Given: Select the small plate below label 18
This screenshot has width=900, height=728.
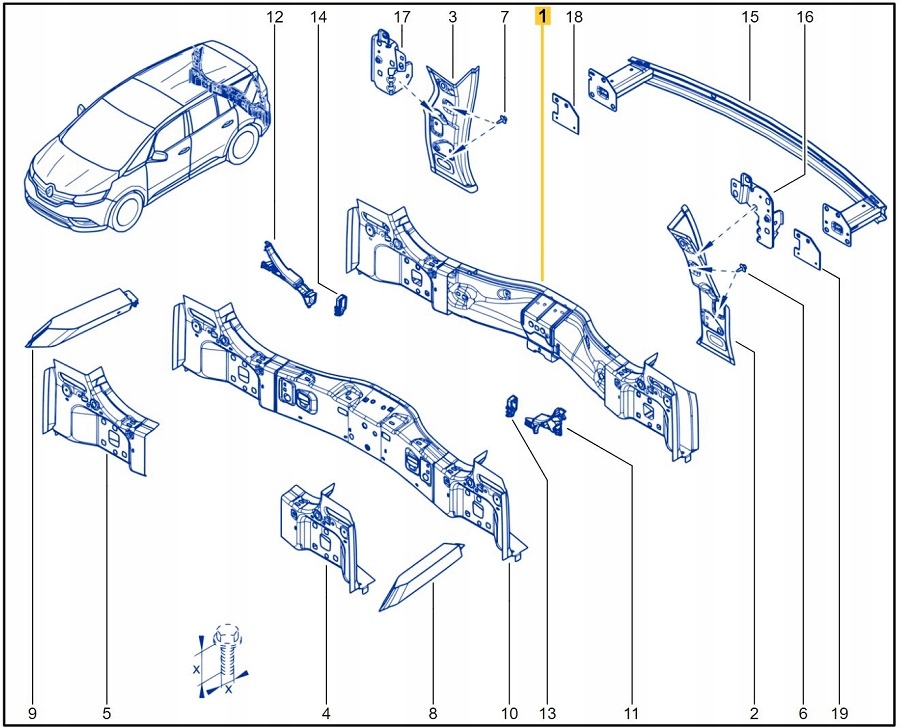Looking at the screenshot, I should [566, 114].
